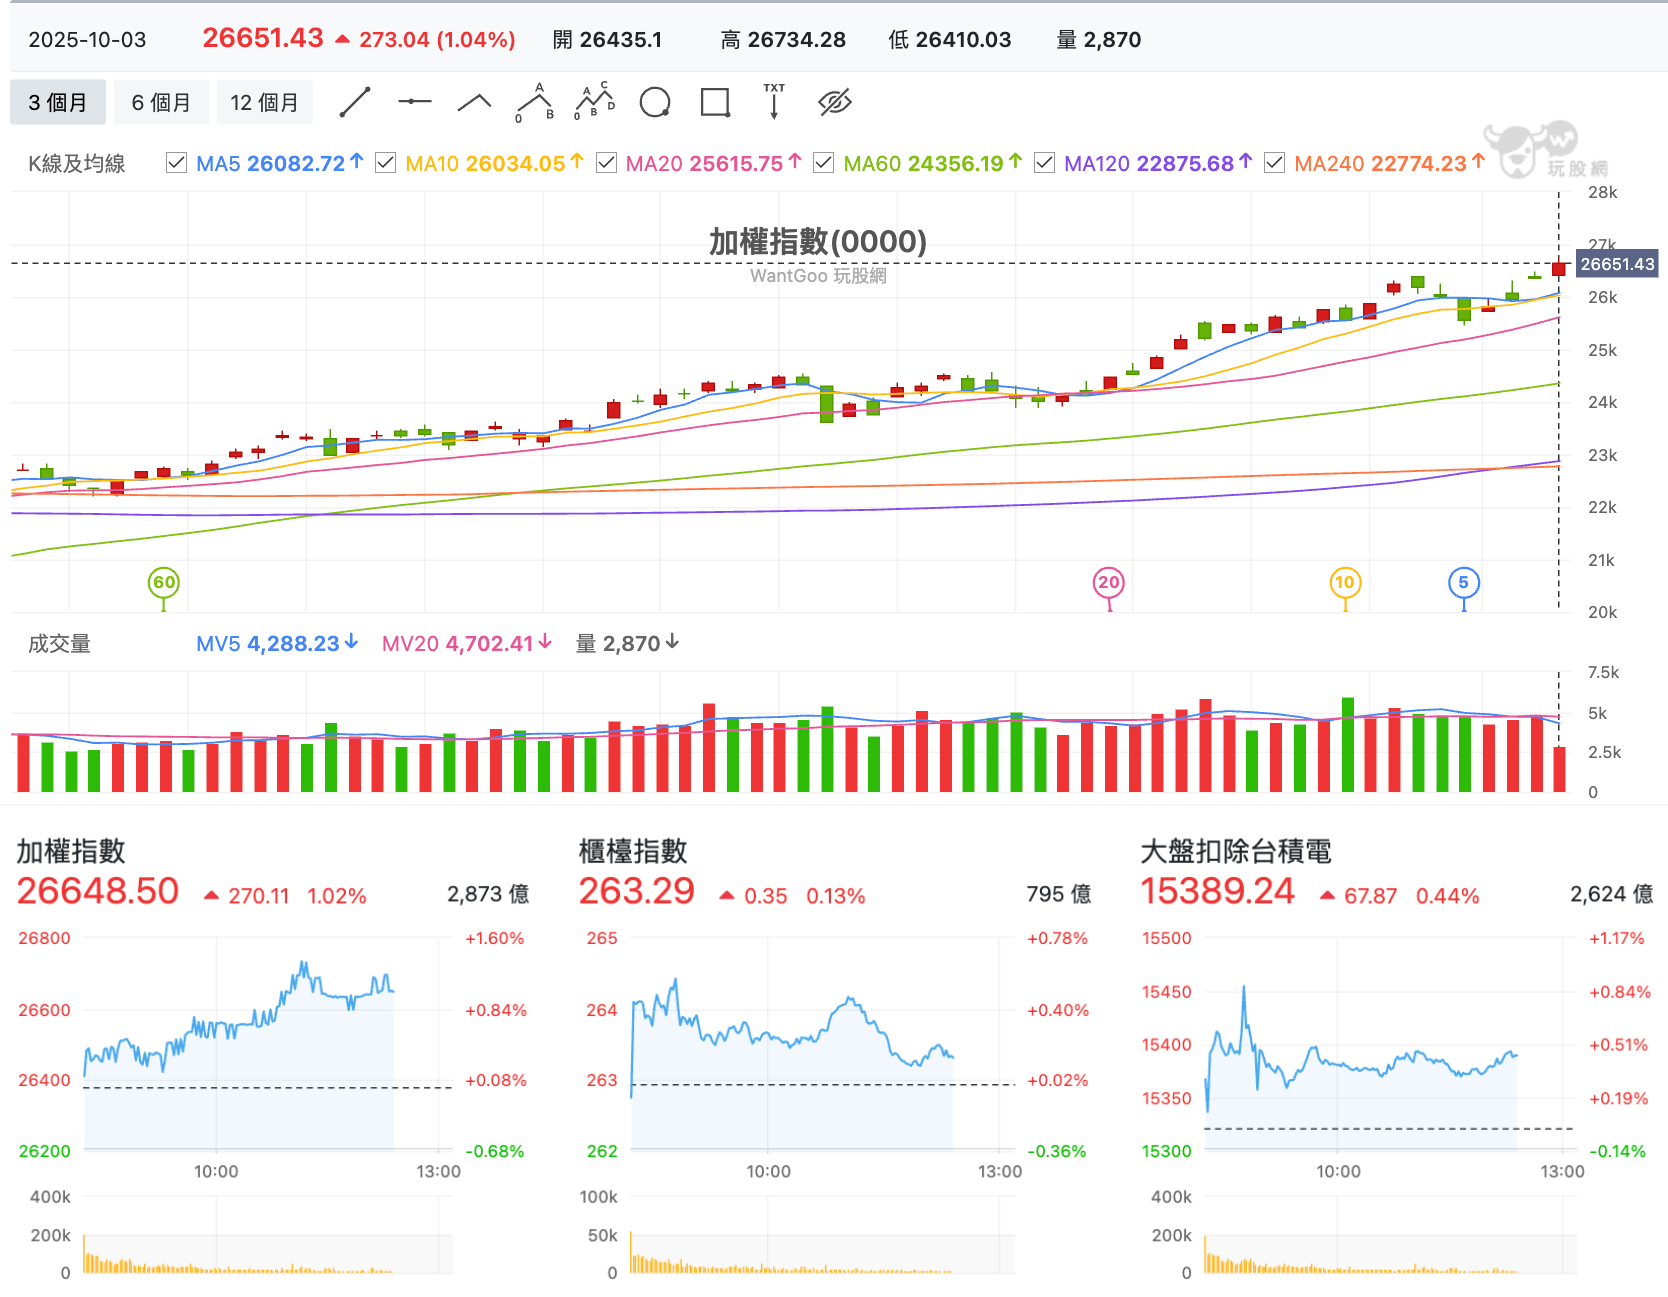
Task: Click the 加權指數(0000) chart title
Action: tap(818, 241)
